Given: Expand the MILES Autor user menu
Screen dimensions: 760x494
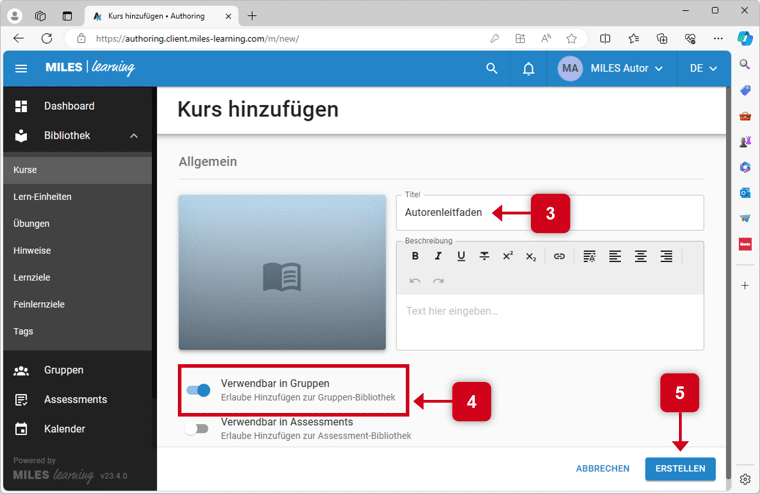Looking at the screenshot, I should 610,69.
